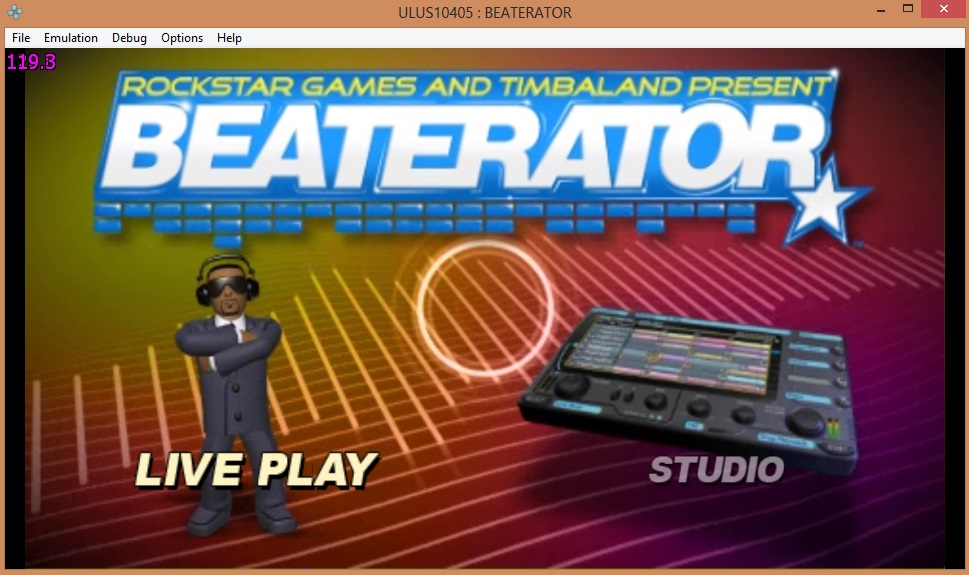Click the magenta FPS counter readout
Viewport: 969px width, 575px height.
tap(31, 62)
